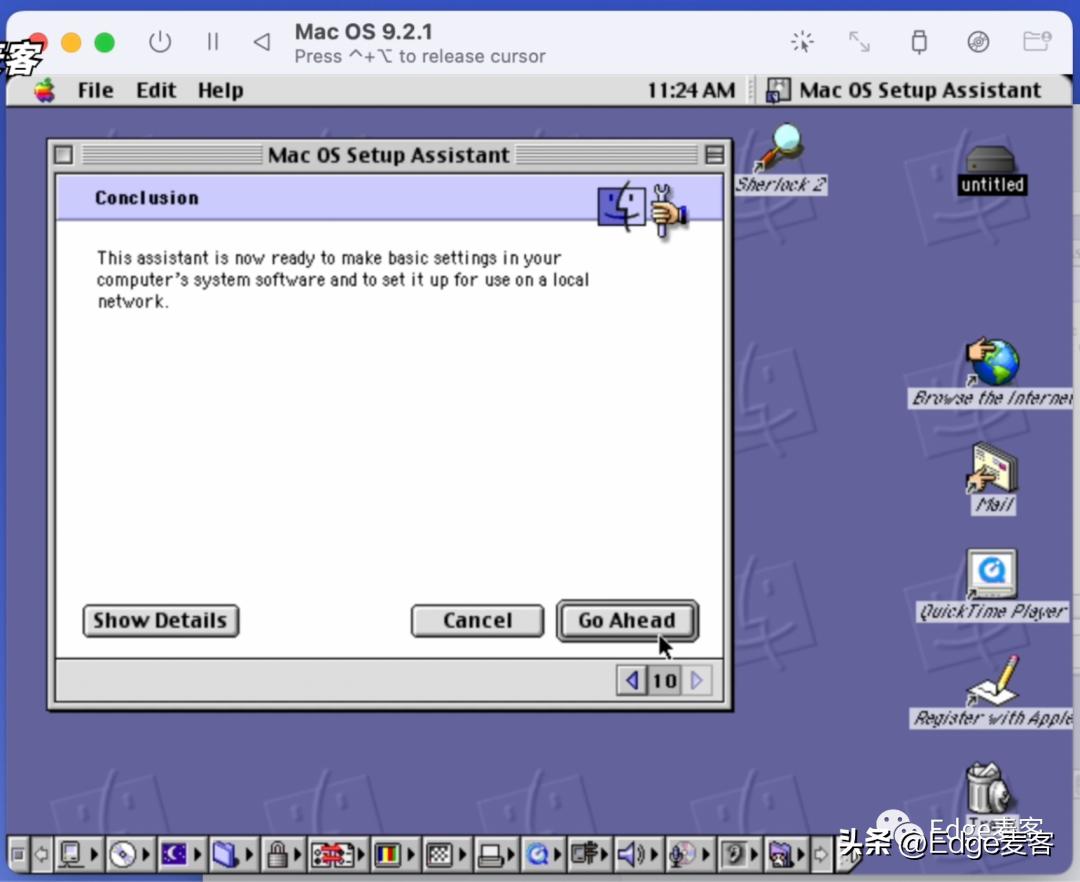The image size is (1080, 882).
Task: Open the File menu
Action: 95,91
